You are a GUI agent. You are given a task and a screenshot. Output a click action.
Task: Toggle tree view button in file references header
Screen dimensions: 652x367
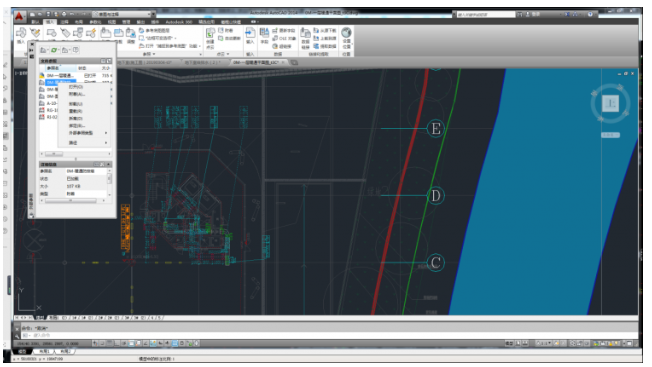(109, 61)
